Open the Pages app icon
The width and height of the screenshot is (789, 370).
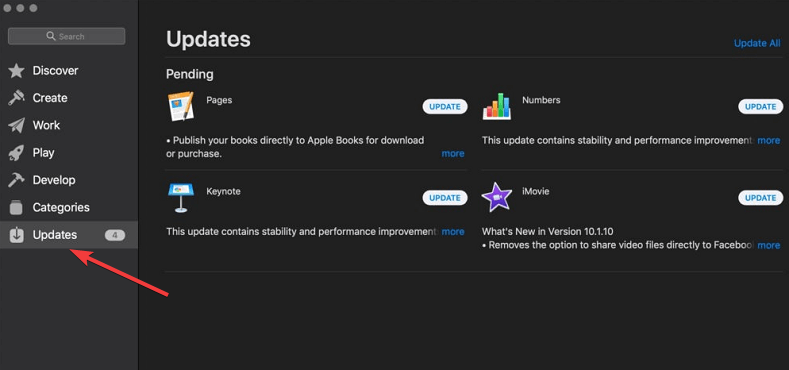tap(181, 106)
